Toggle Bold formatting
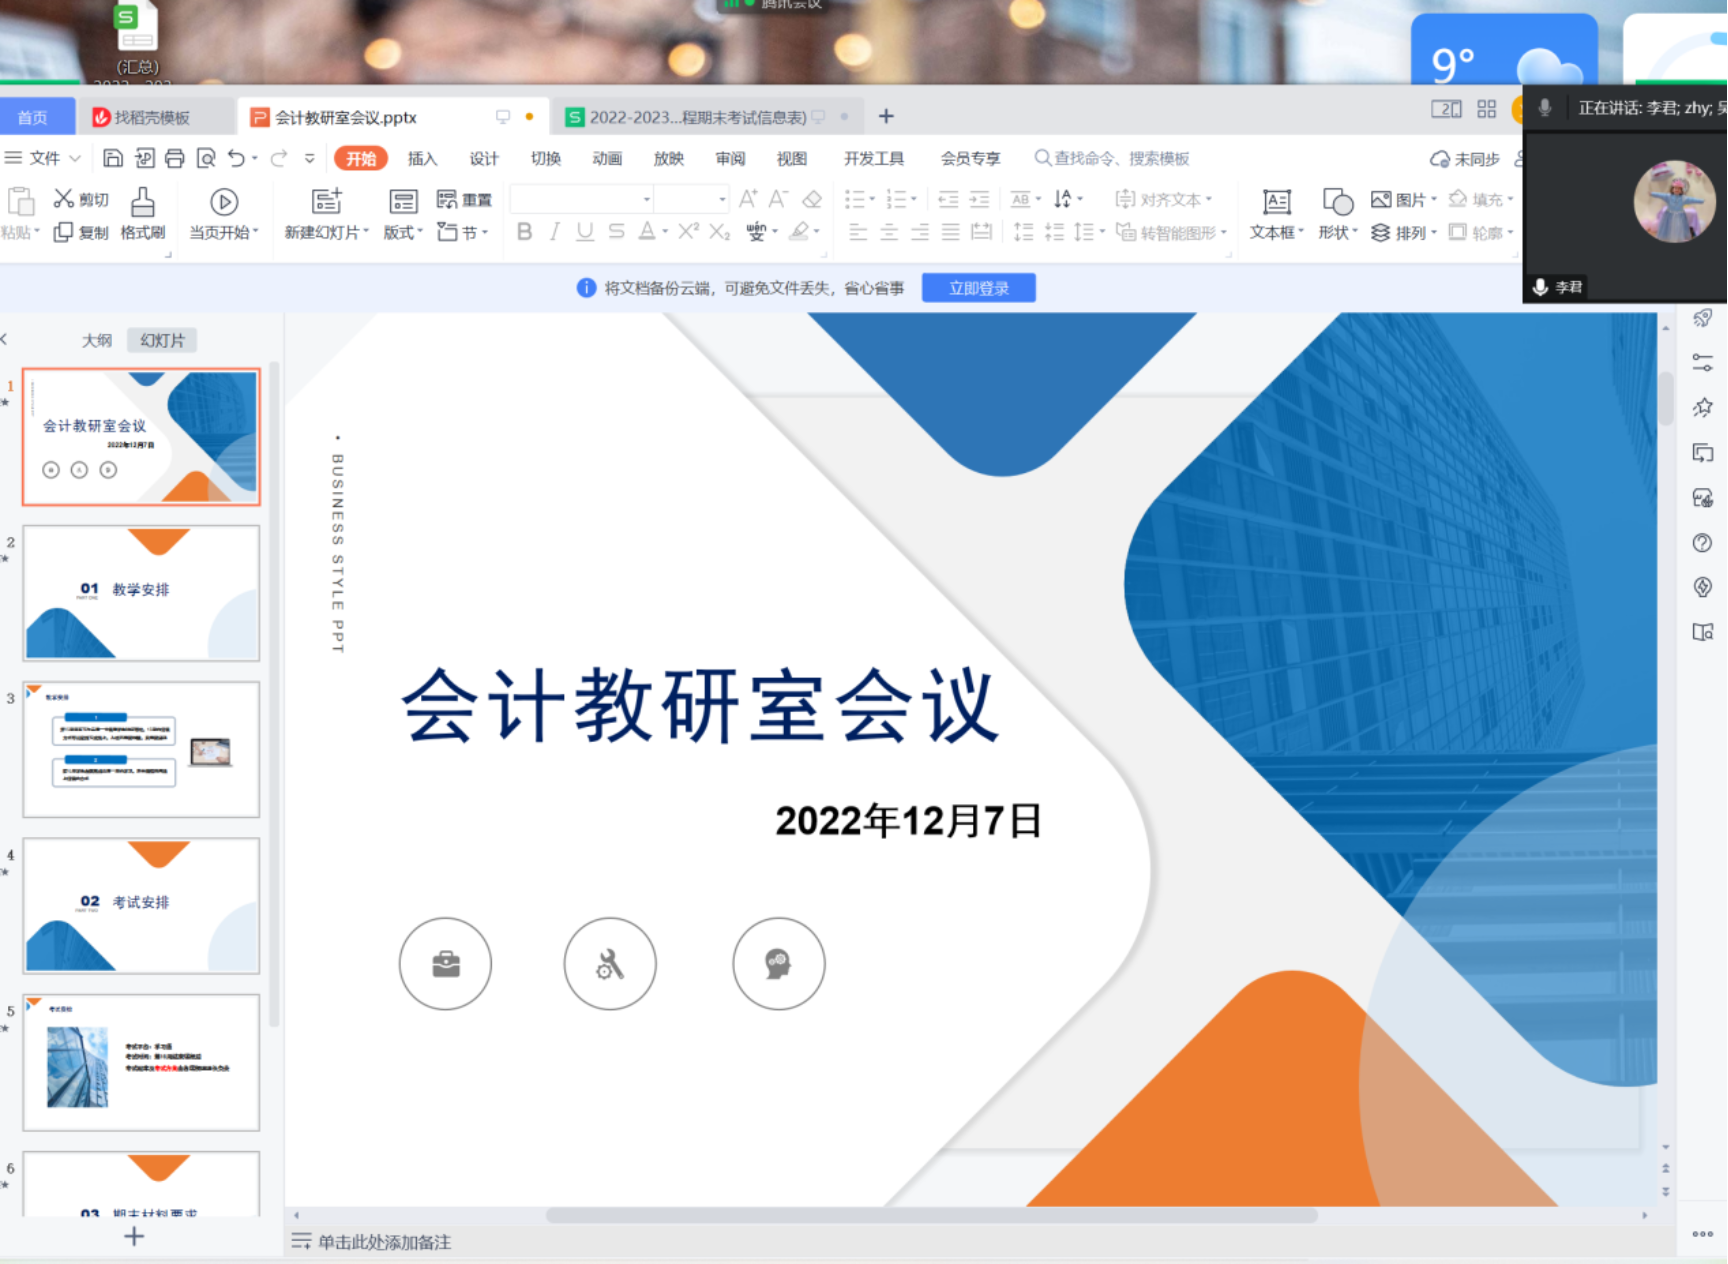Screen dimensions: 1728x1264 (x=524, y=232)
